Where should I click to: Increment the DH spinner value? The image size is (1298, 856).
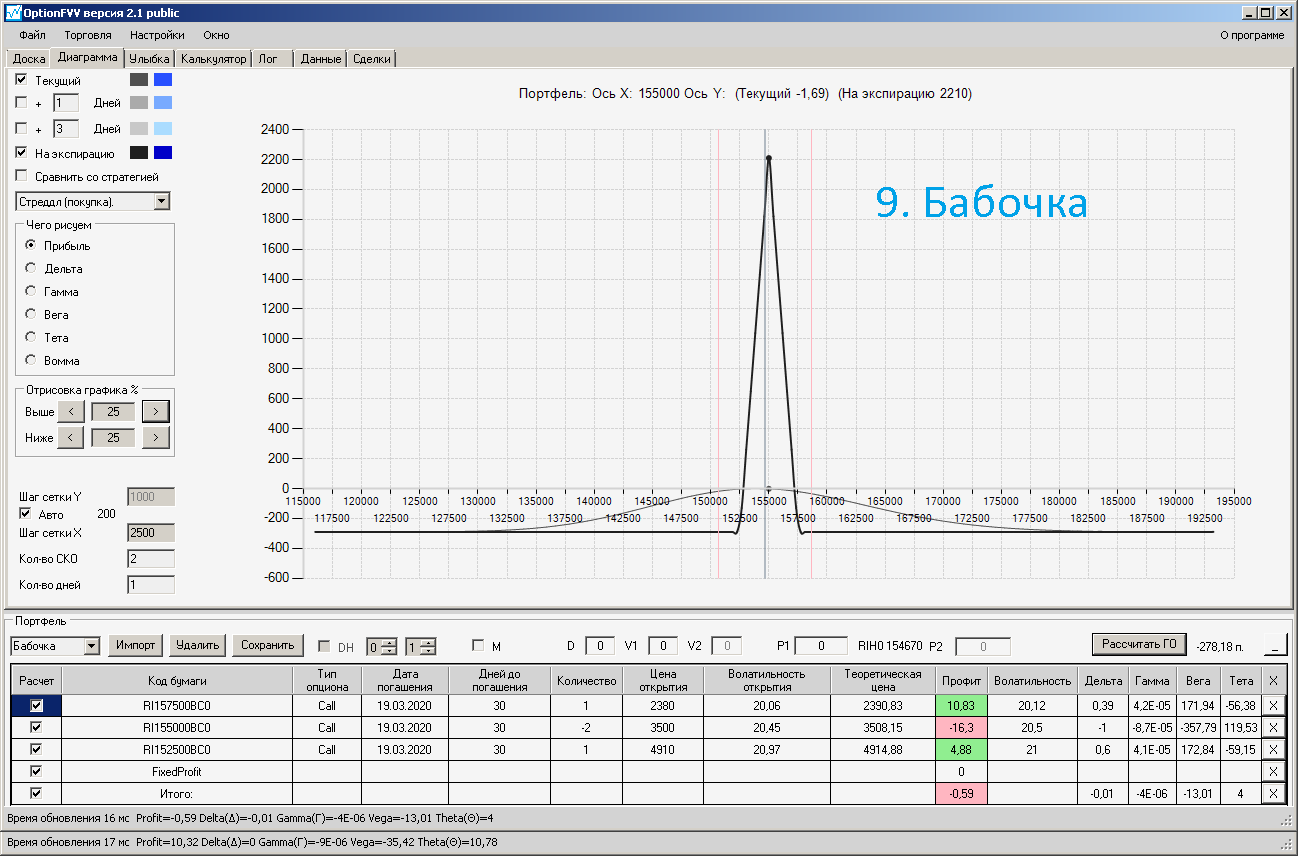pyautogui.click(x=390, y=642)
